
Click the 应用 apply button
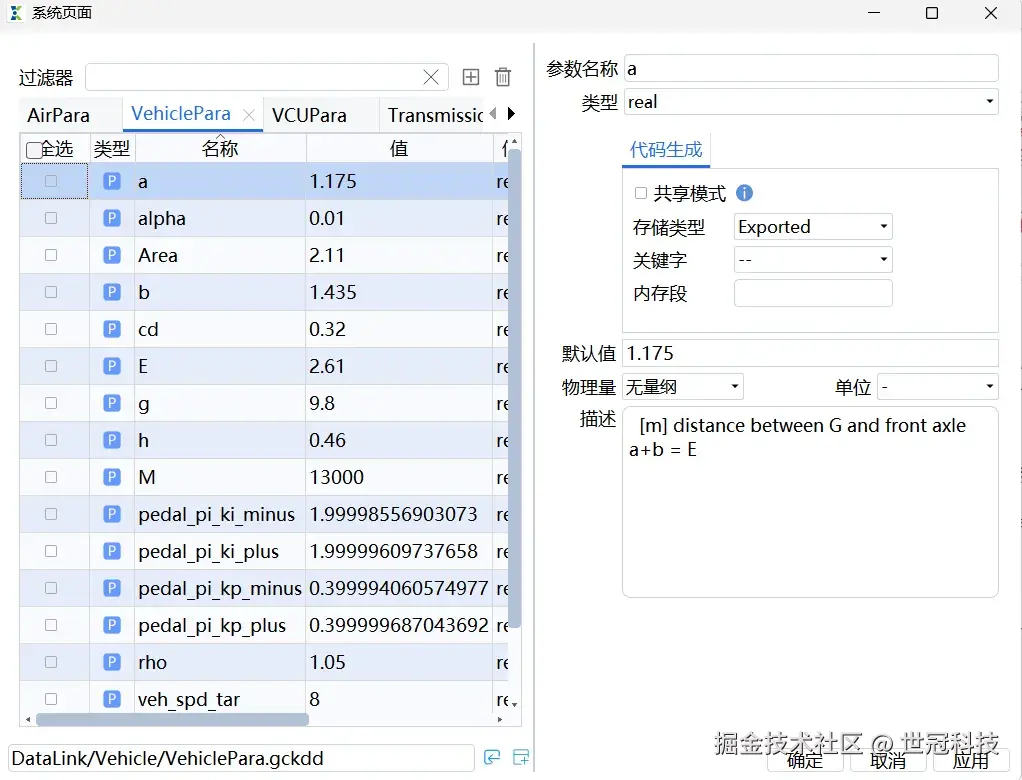[971, 762]
